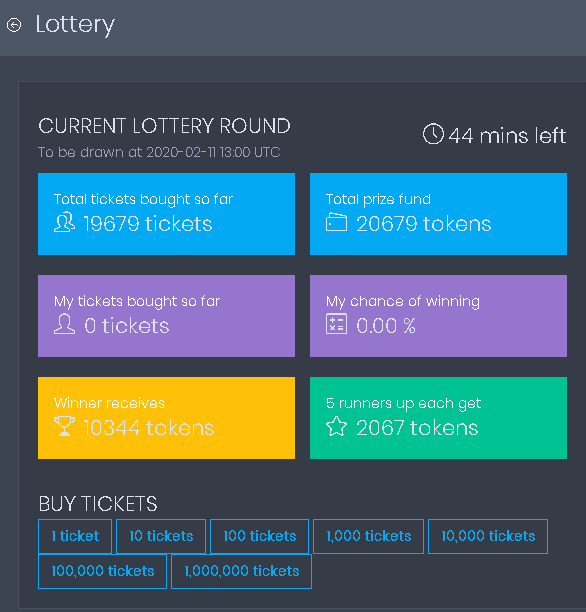
Task: Click the My chance of winning card
Action: pos(438,316)
